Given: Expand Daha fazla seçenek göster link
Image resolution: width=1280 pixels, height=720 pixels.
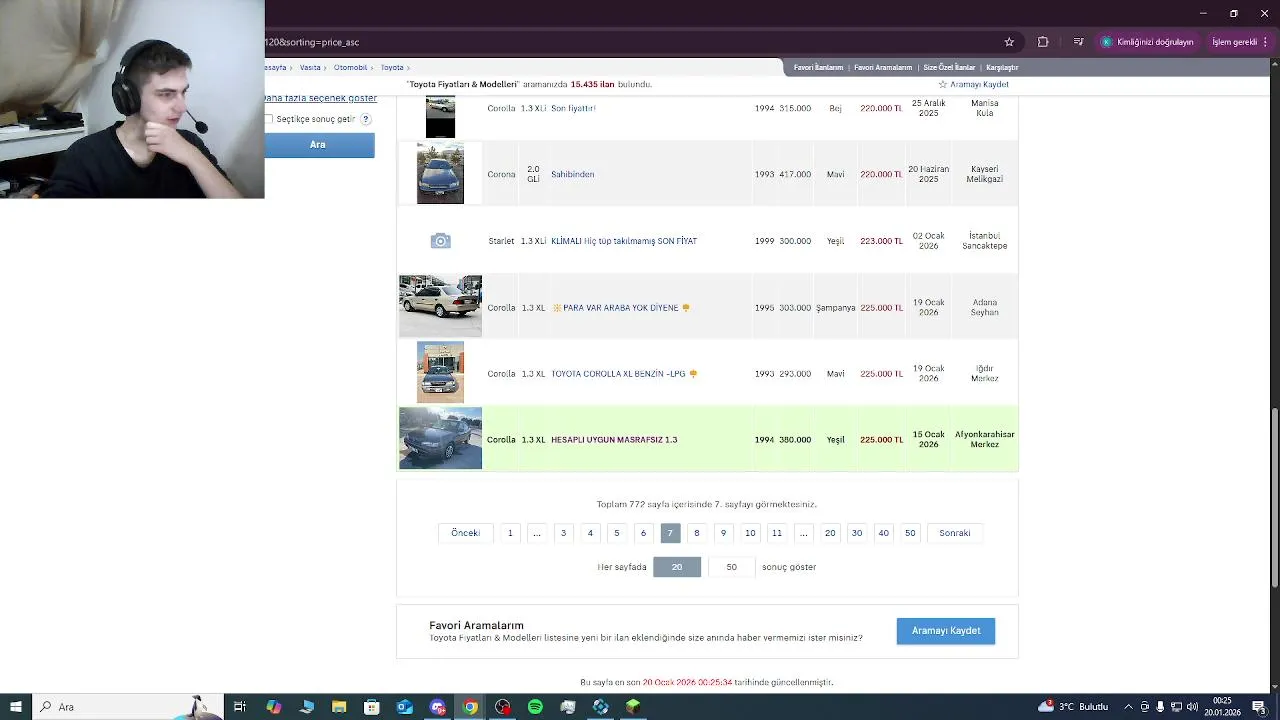Looking at the screenshot, I should 321,98.
